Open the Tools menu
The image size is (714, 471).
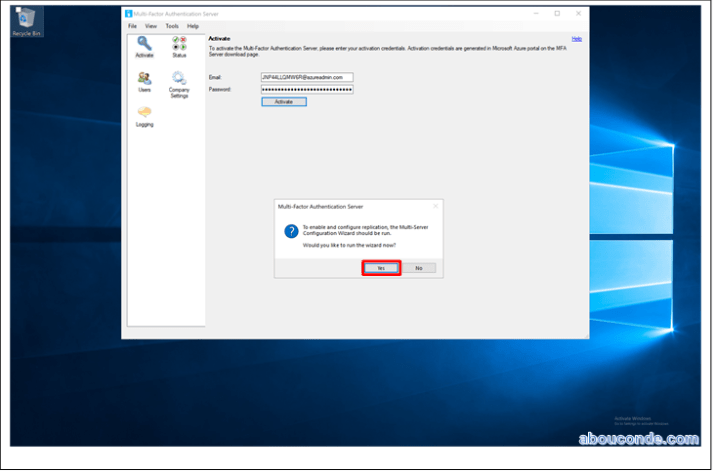point(172,26)
